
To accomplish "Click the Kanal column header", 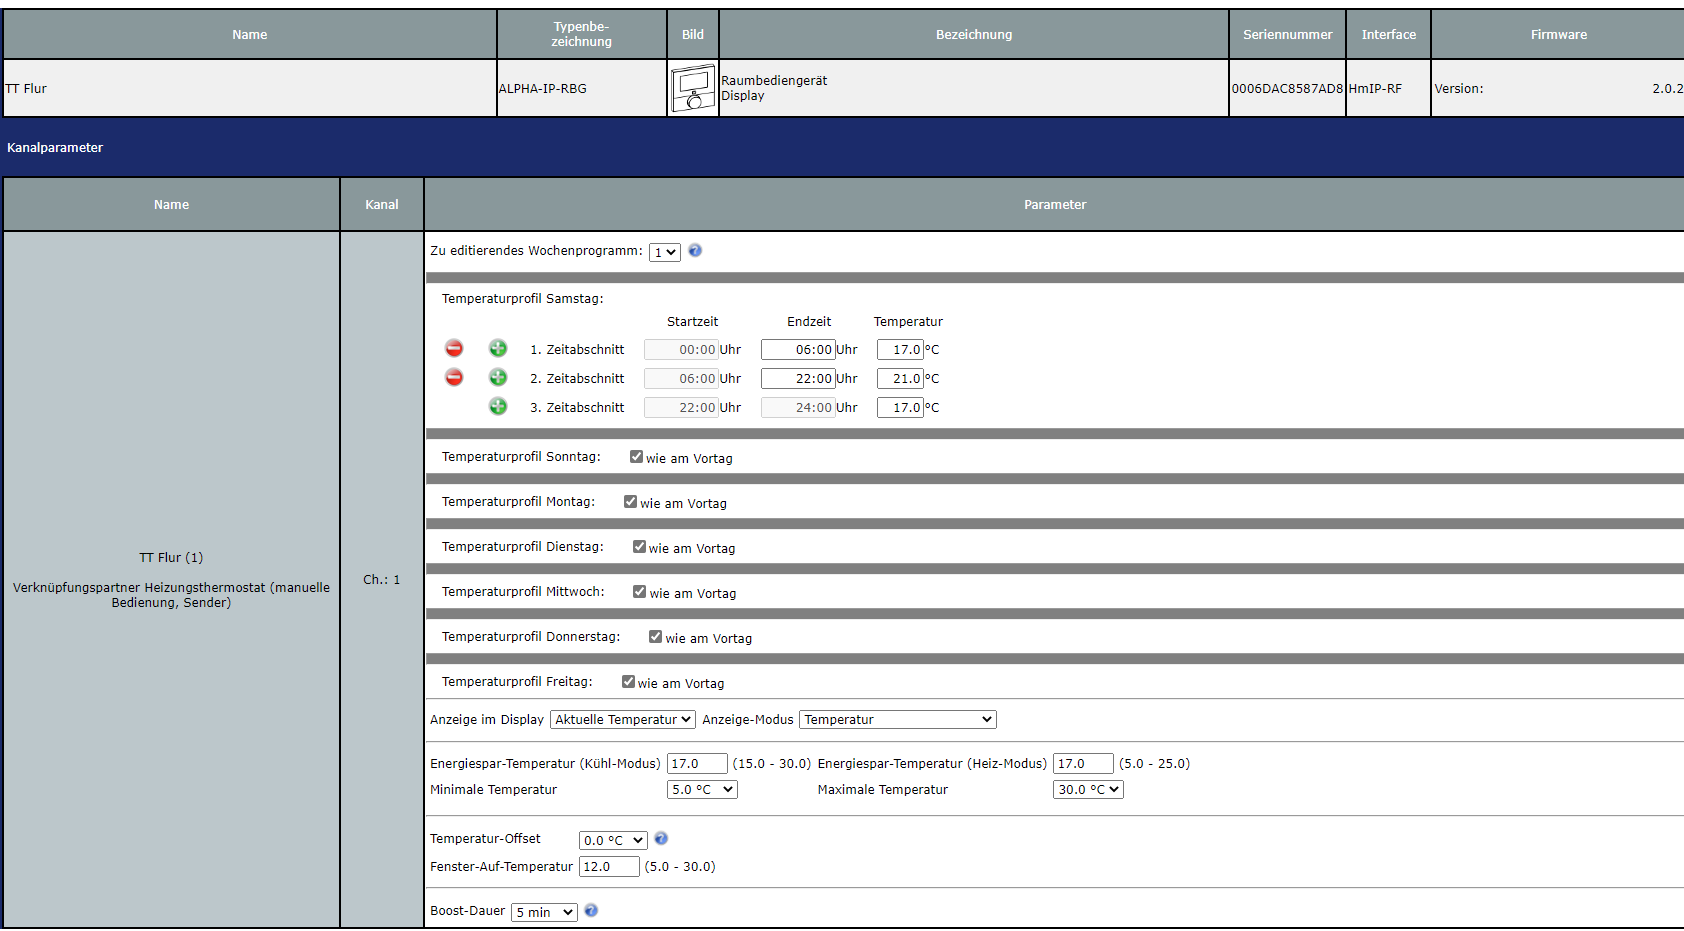I will click(x=381, y=204).
